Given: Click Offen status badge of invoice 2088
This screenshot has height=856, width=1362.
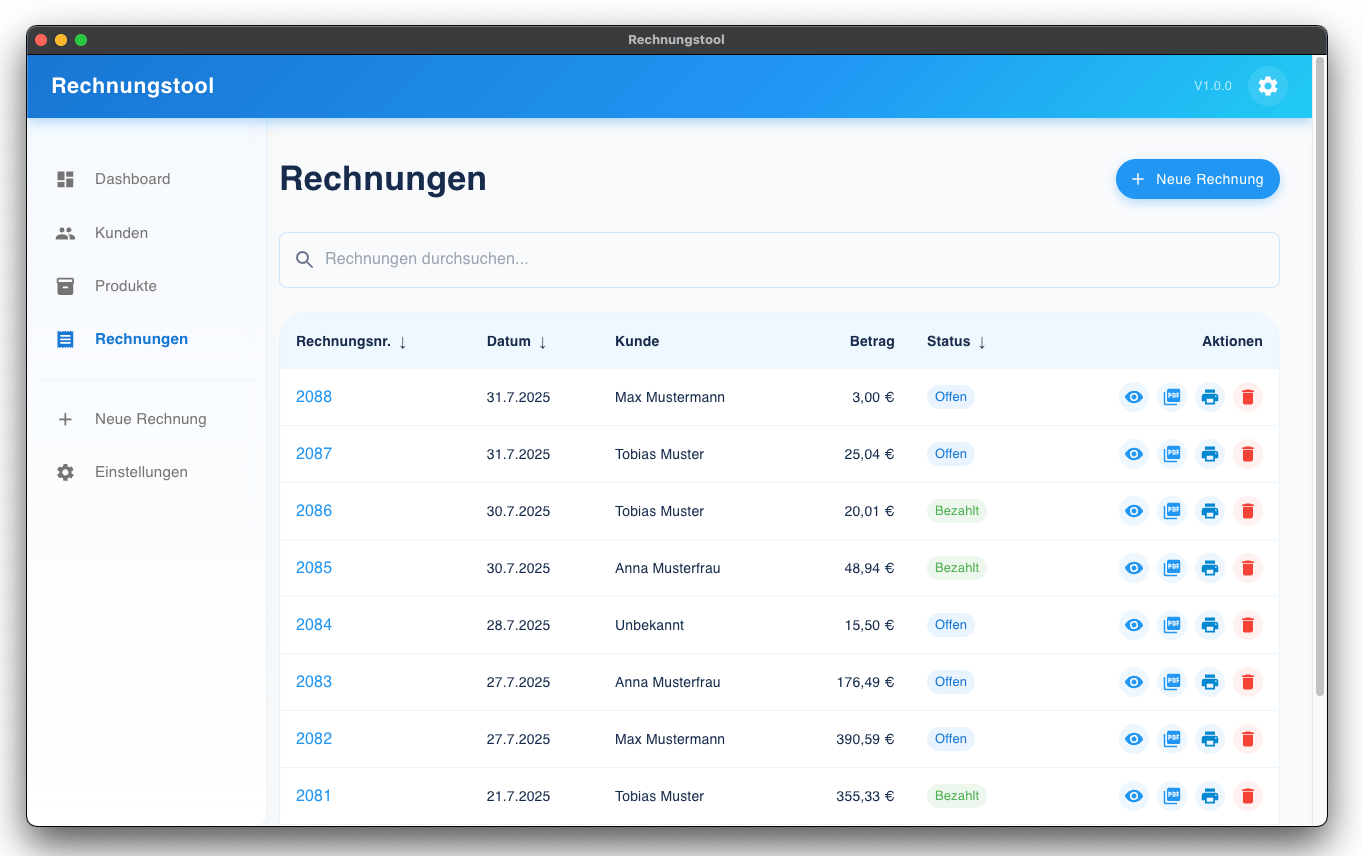Looking at the screenshot, I should tap(950, 397).
